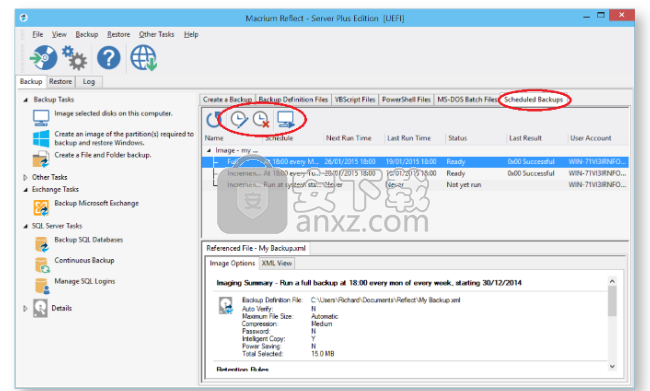Viewport: 650px width, 391px height.
Task: Click the refresh scheduled backups icon
Action: coord(214,120)
